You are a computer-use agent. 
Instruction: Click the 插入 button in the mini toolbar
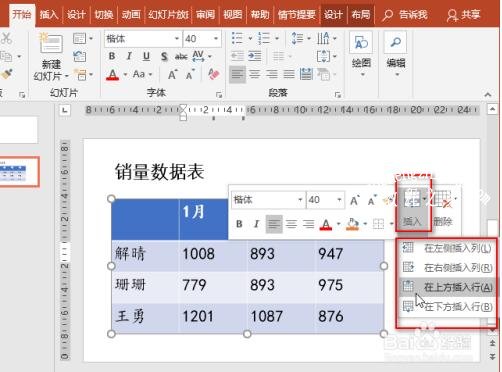click(x=412, y=207)
